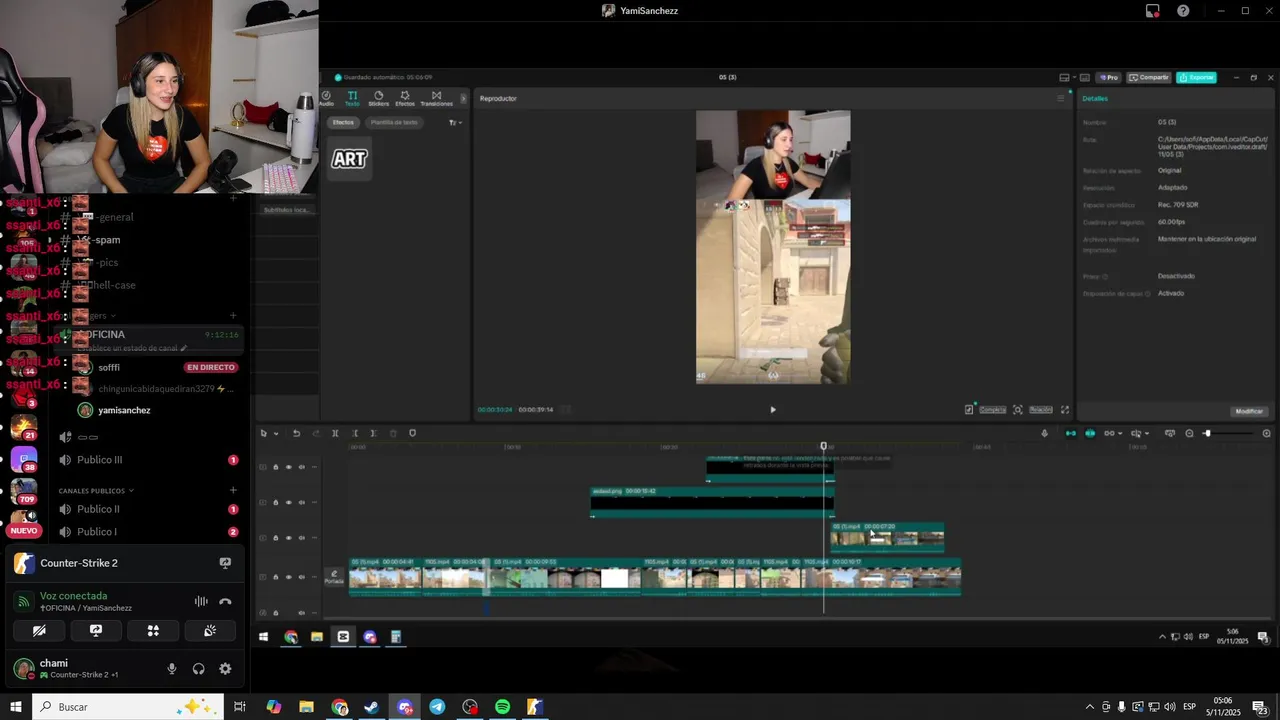Viewport: 1280px width, 720px height.
Task: Undo the last timeline edit
Action: tap(296, 433)
